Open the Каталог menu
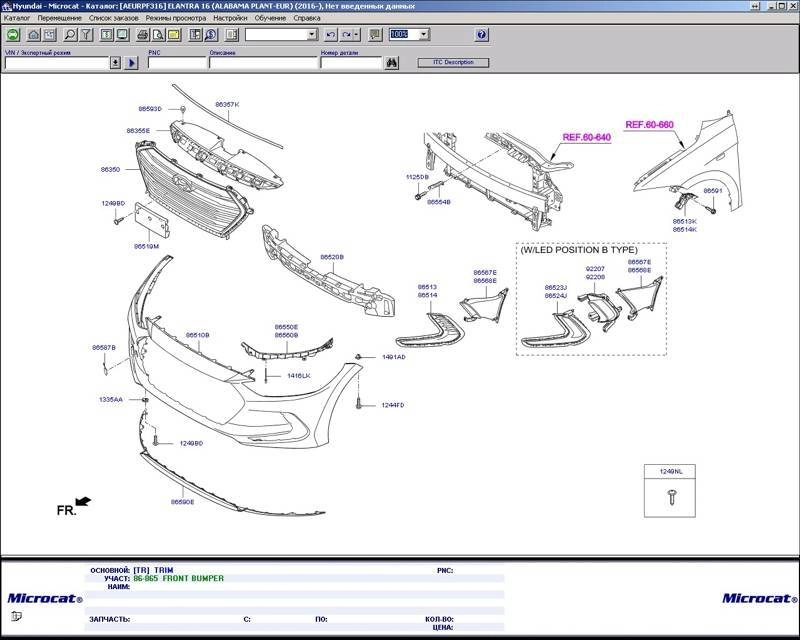The width and height of the screenshot is (800, 640). [x=17, y=18]
